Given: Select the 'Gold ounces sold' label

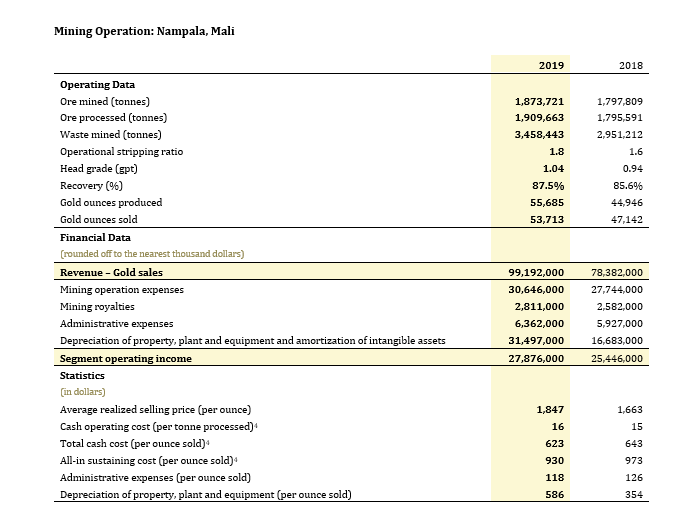Looking at the screenshot, I should pos(99,220).
